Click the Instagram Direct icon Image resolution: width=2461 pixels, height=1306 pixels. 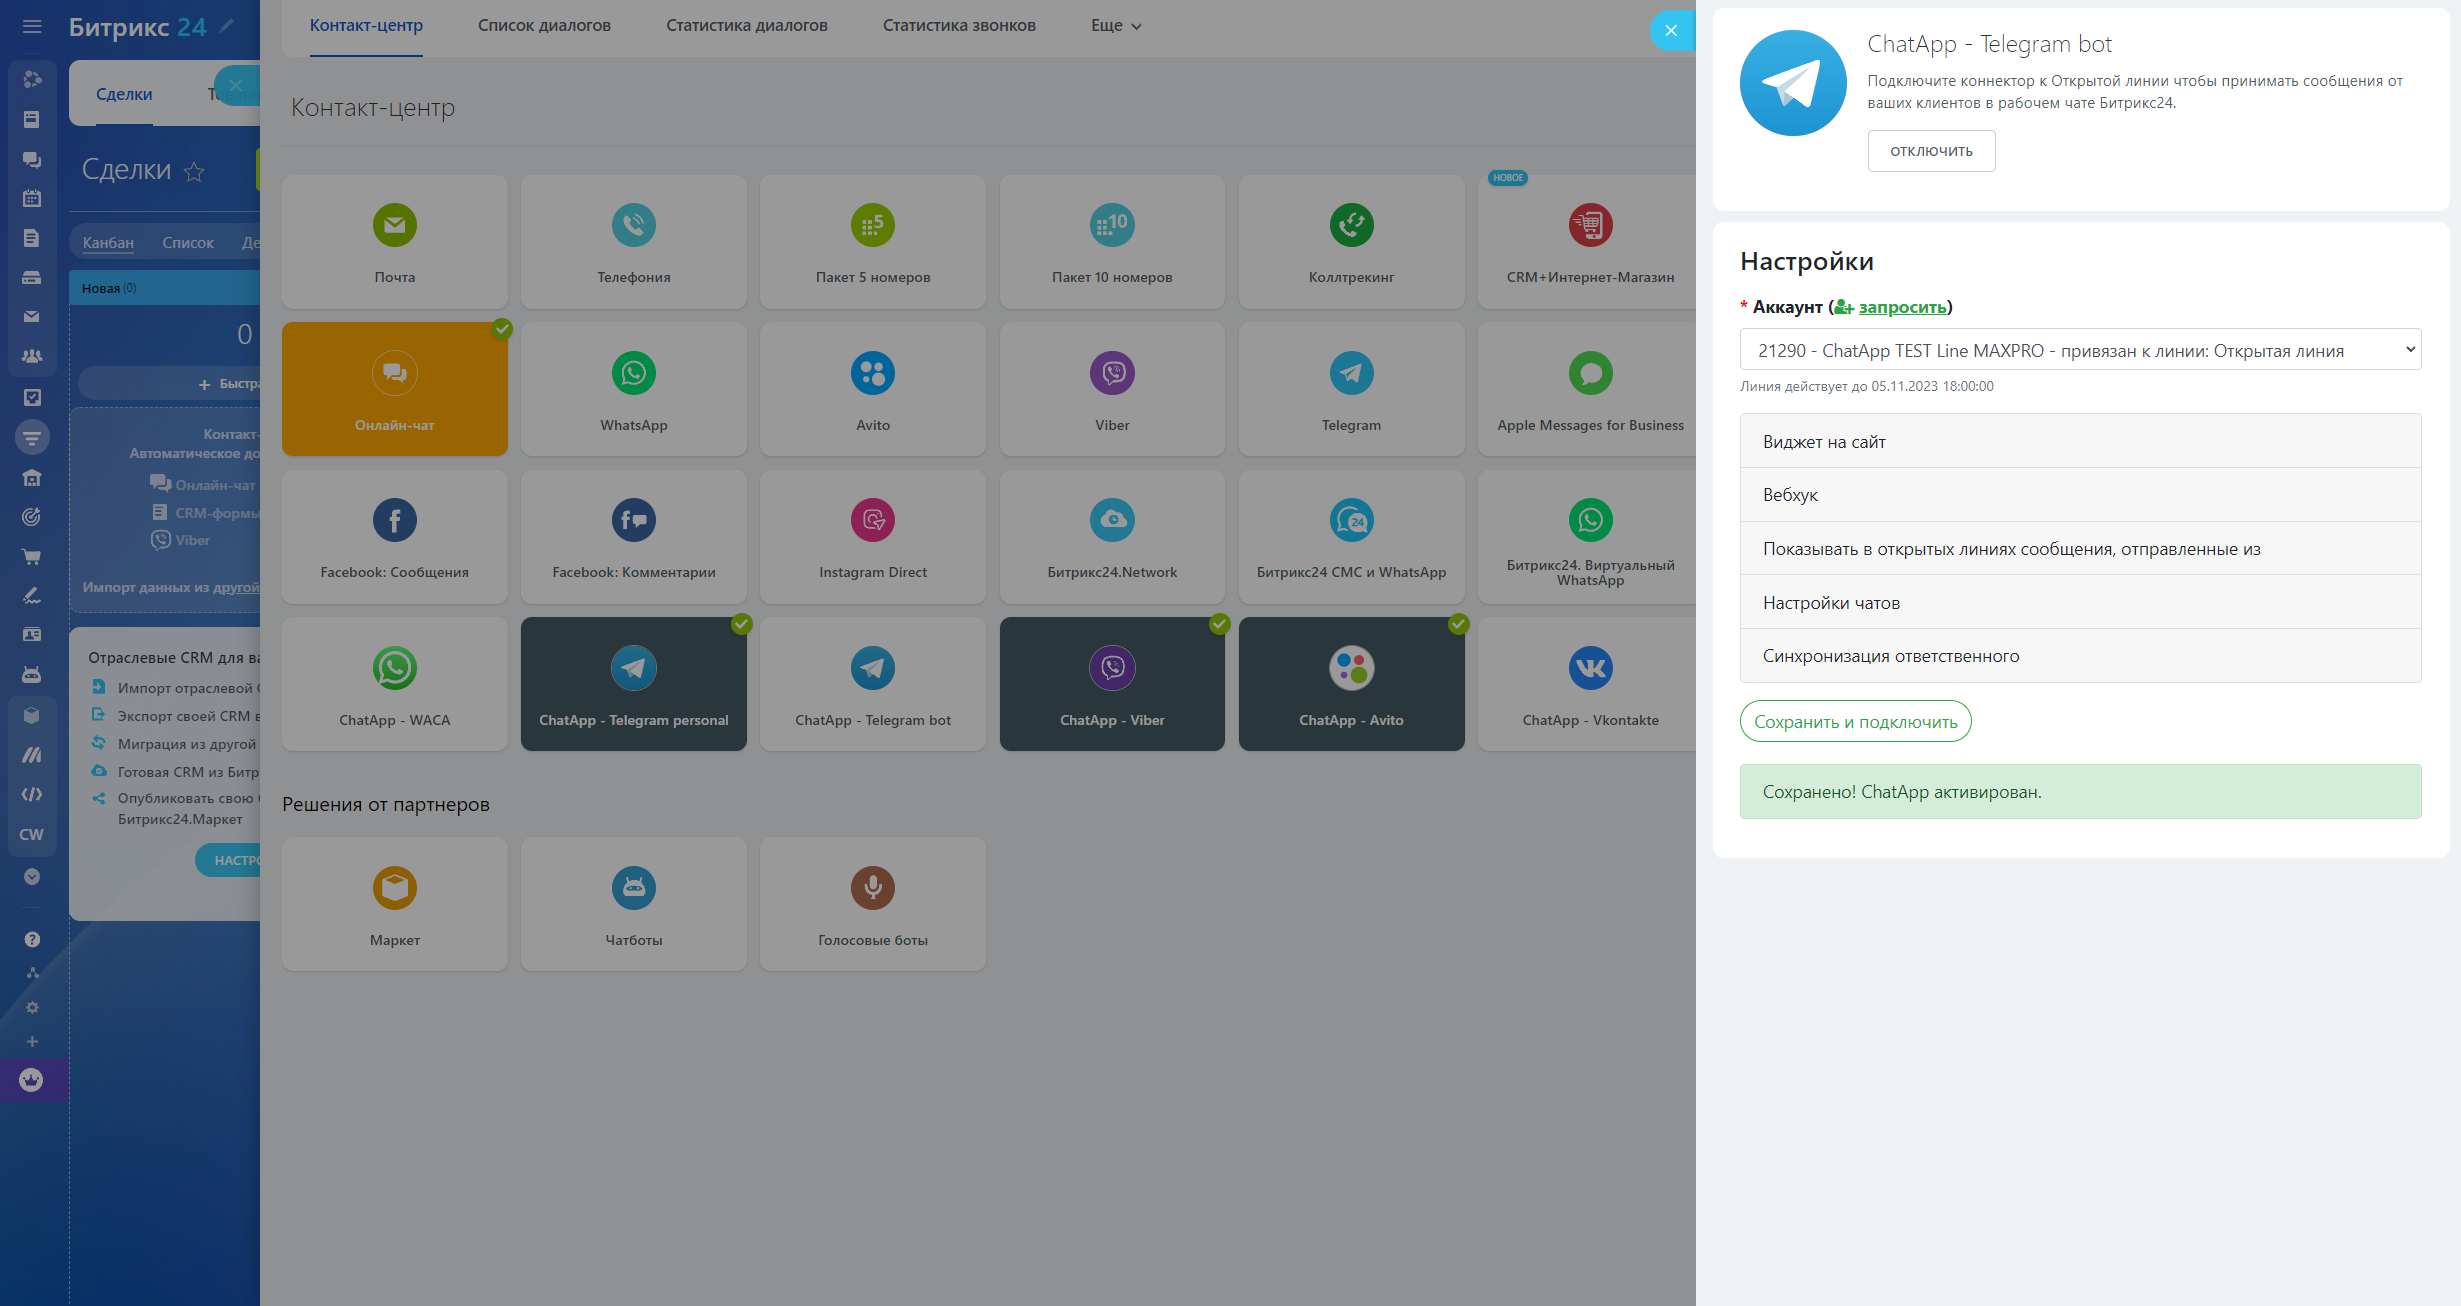click(872, 521)
